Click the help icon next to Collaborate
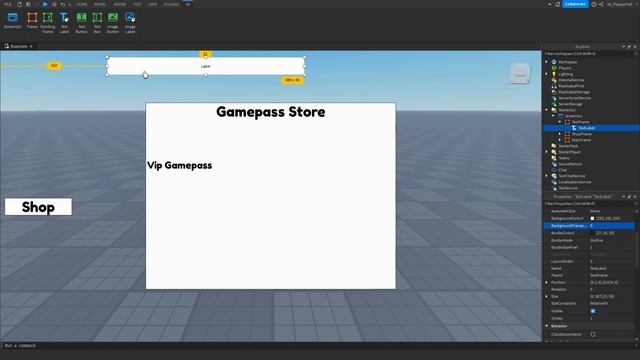This screenshot has height=360, width=640. tap(594, 4)
